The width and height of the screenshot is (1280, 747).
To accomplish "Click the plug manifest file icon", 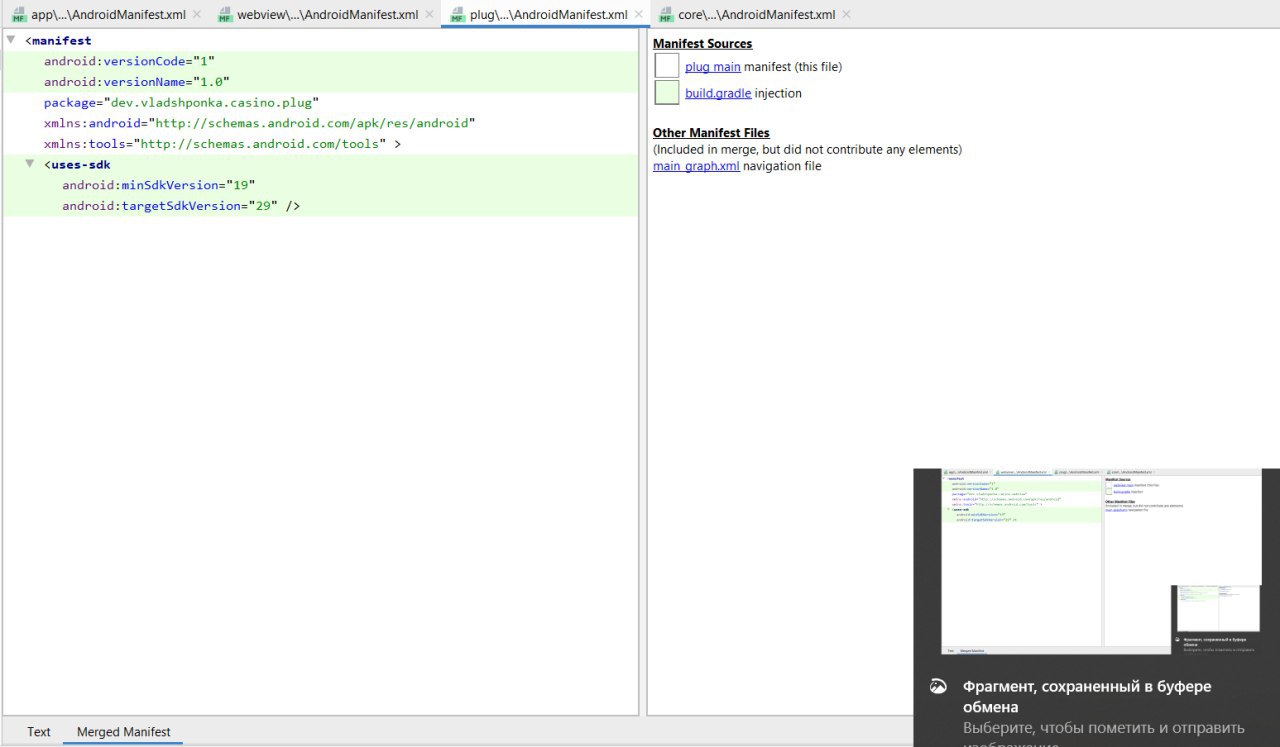I will tap(458, 14).
